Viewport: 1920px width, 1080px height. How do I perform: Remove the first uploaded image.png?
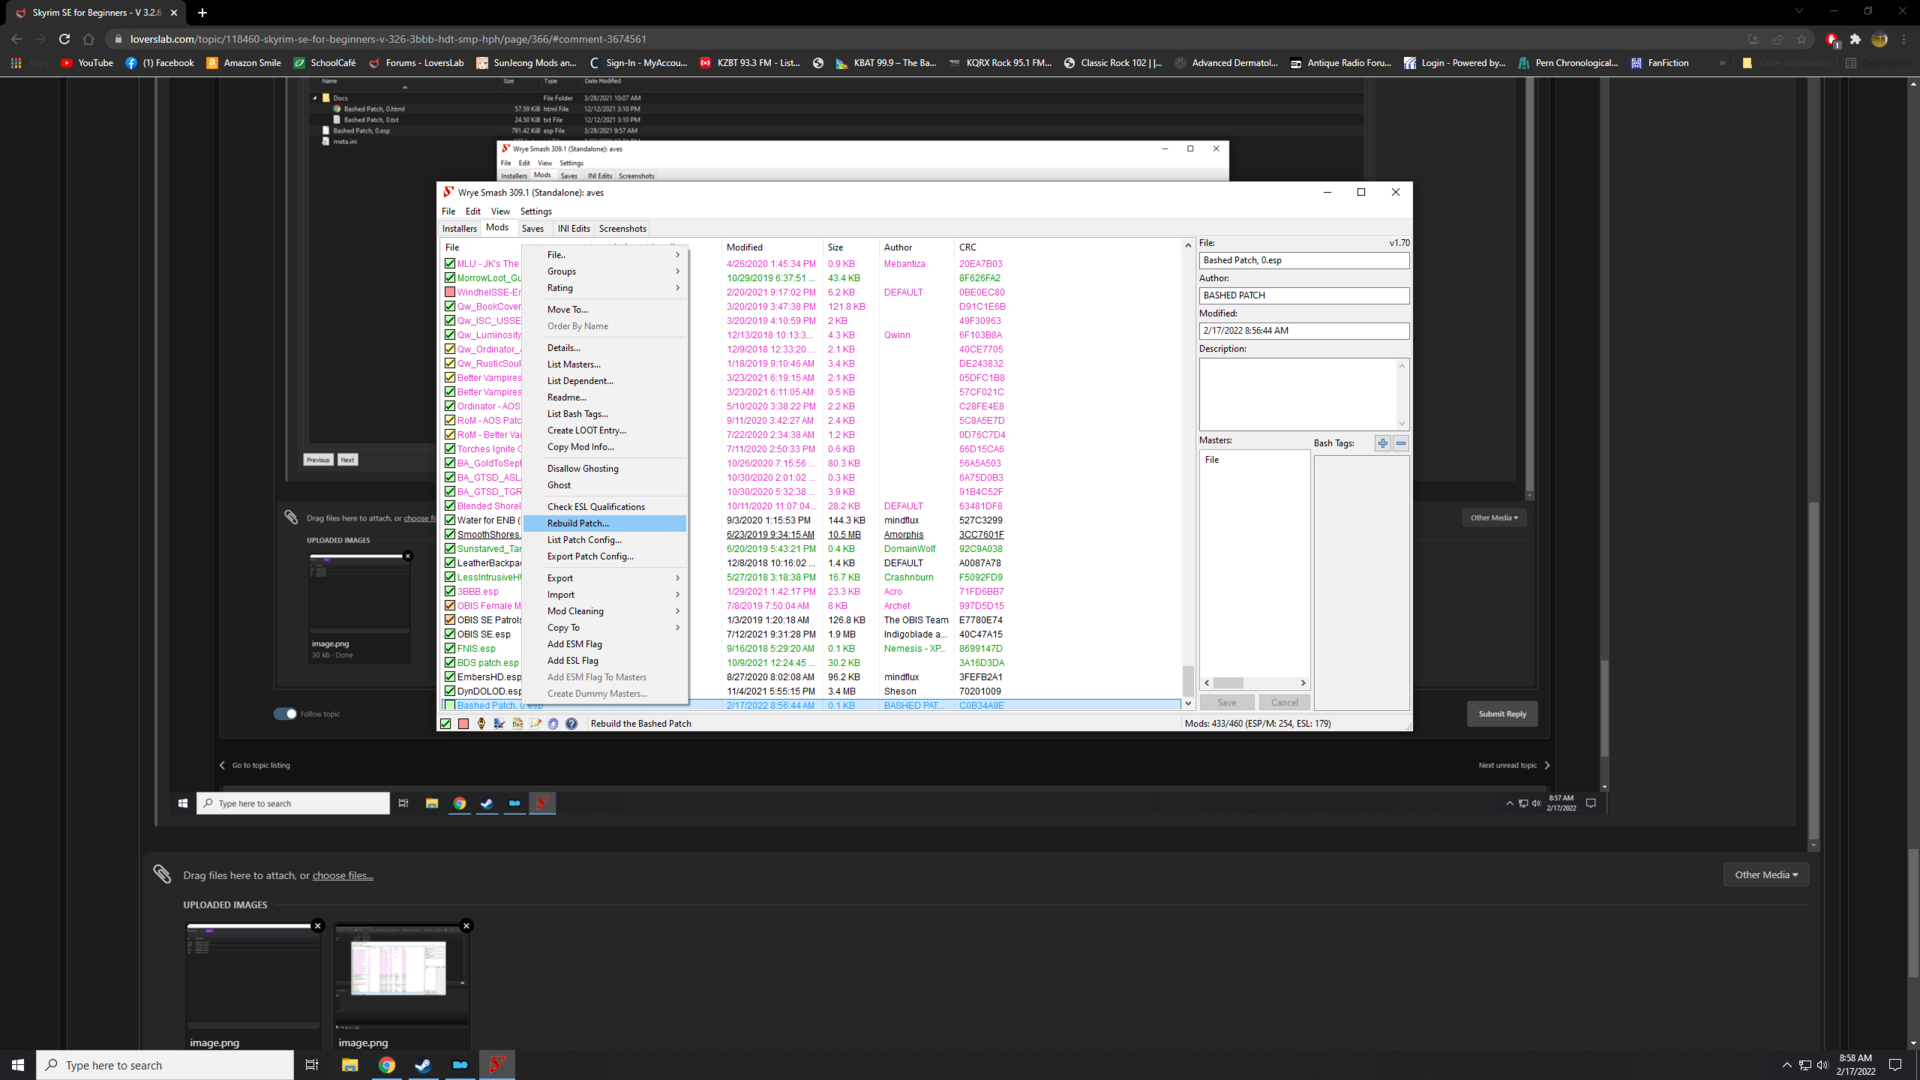318,926
